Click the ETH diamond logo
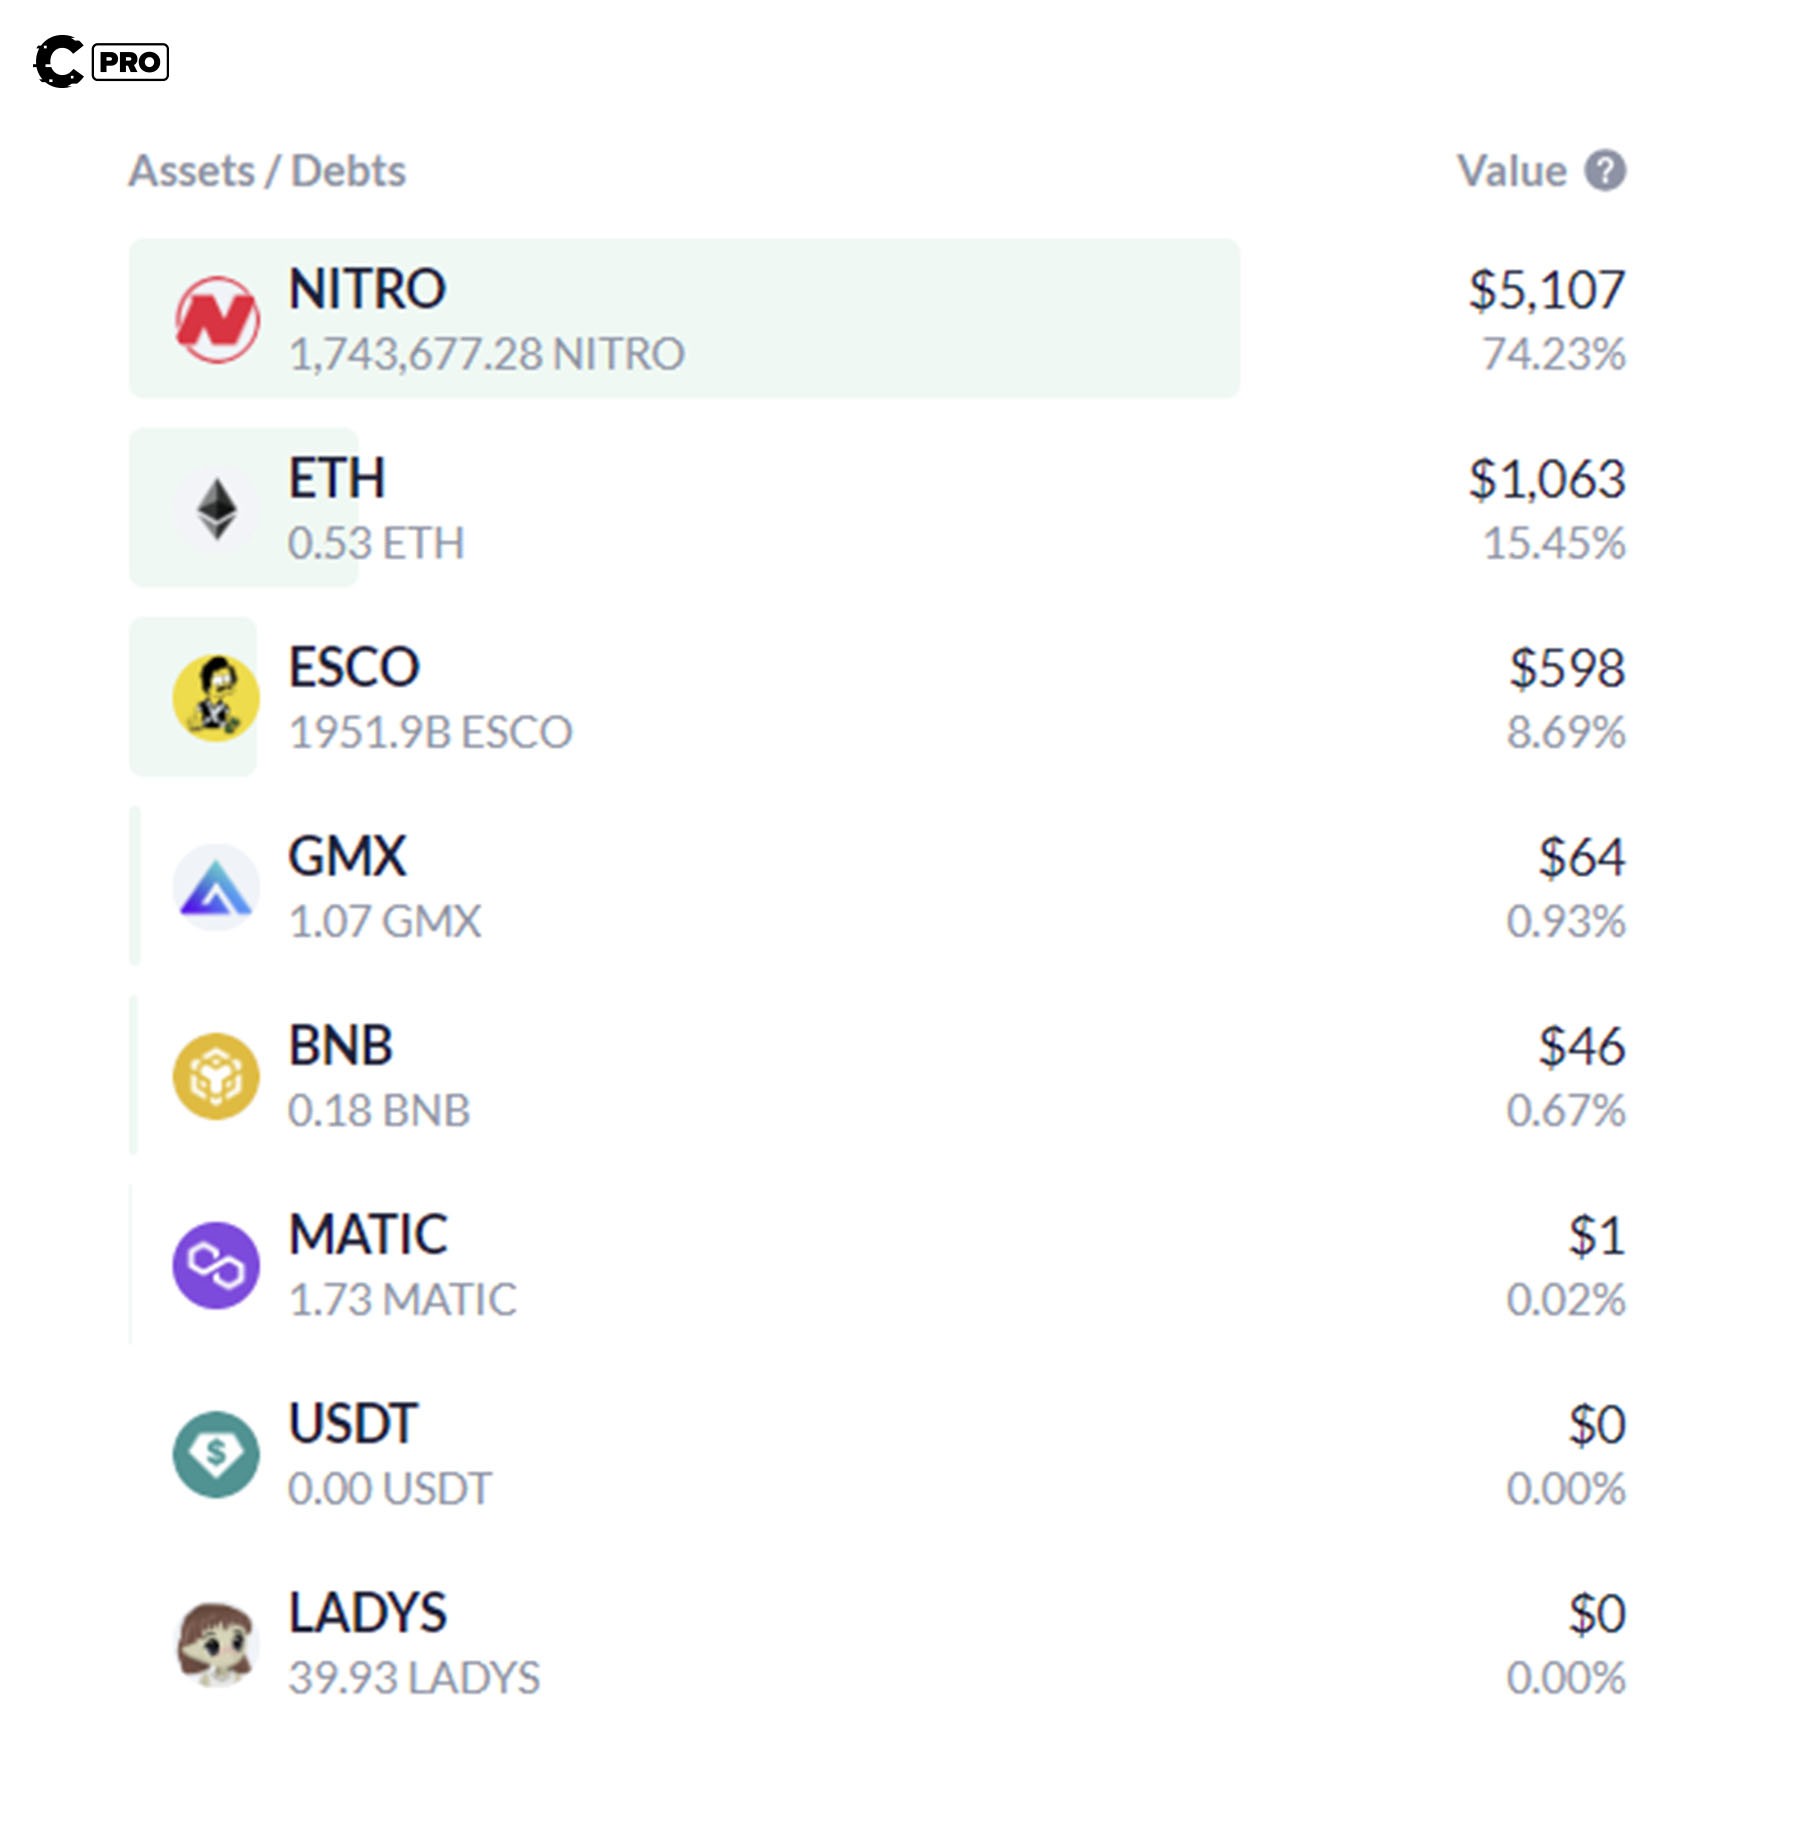Image resolution: width=1800 pixels, height=1843 pixels. pyautogui.click(x=217, y=509)
